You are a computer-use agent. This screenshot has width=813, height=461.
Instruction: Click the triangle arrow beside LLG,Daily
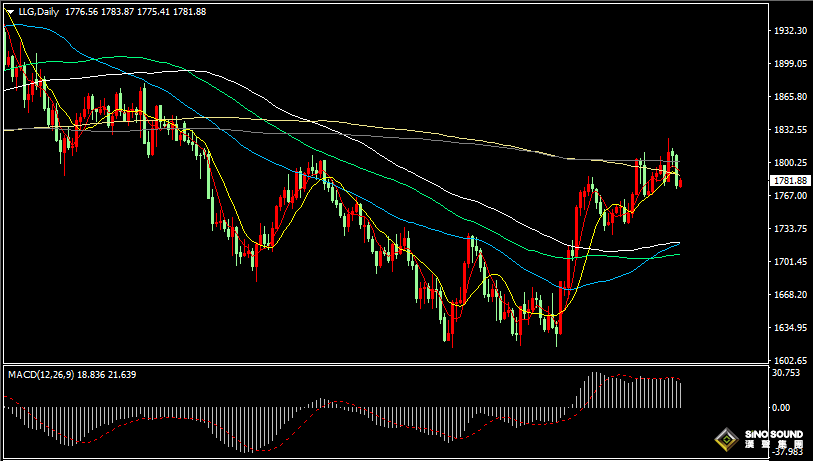[x=10, y=12]
